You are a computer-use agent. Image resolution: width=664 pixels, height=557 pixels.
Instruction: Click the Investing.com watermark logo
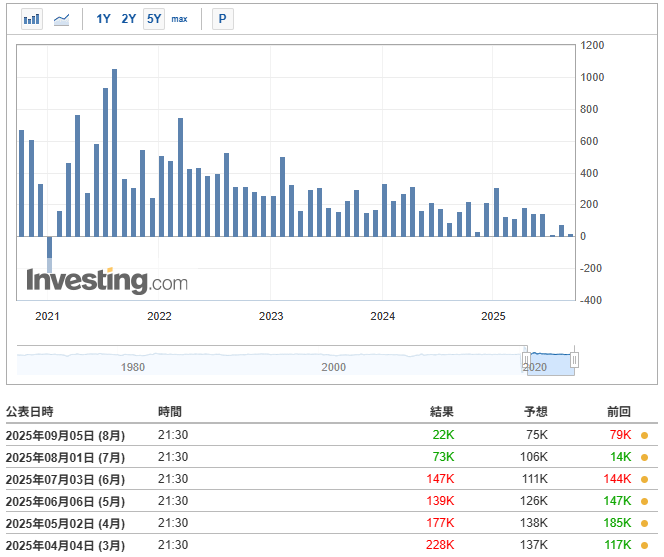107,281
